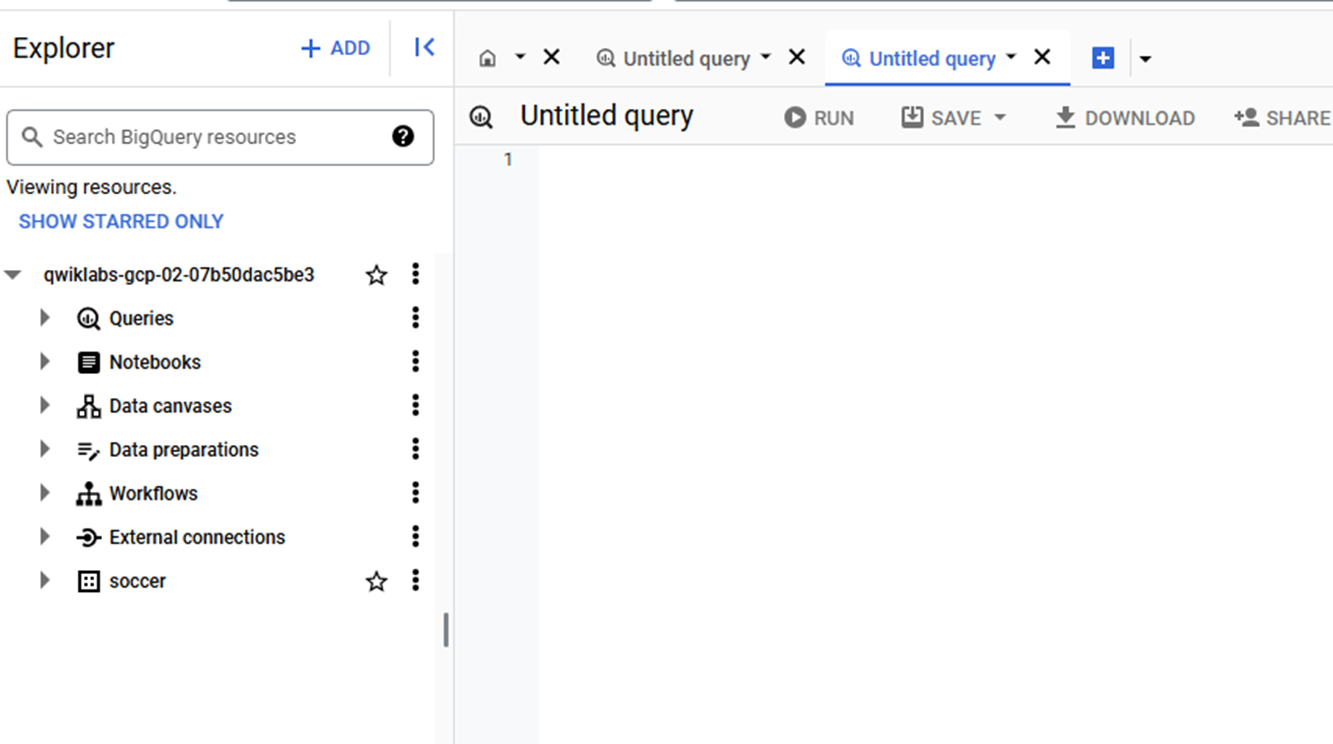Open actions menu for qwiklabs project
The width and height of the screenshot is (1333, 744).
point(416,274)
